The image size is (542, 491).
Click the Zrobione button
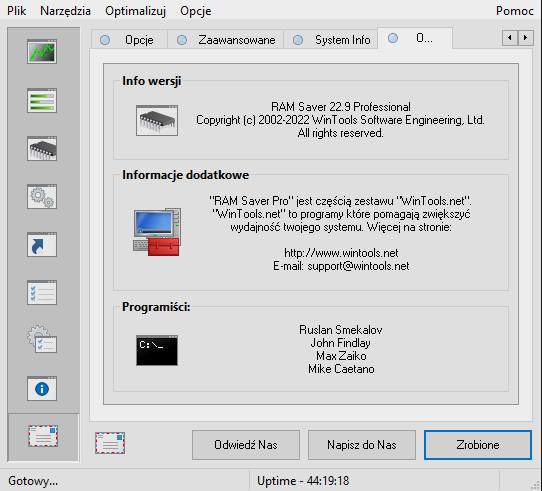478,445
